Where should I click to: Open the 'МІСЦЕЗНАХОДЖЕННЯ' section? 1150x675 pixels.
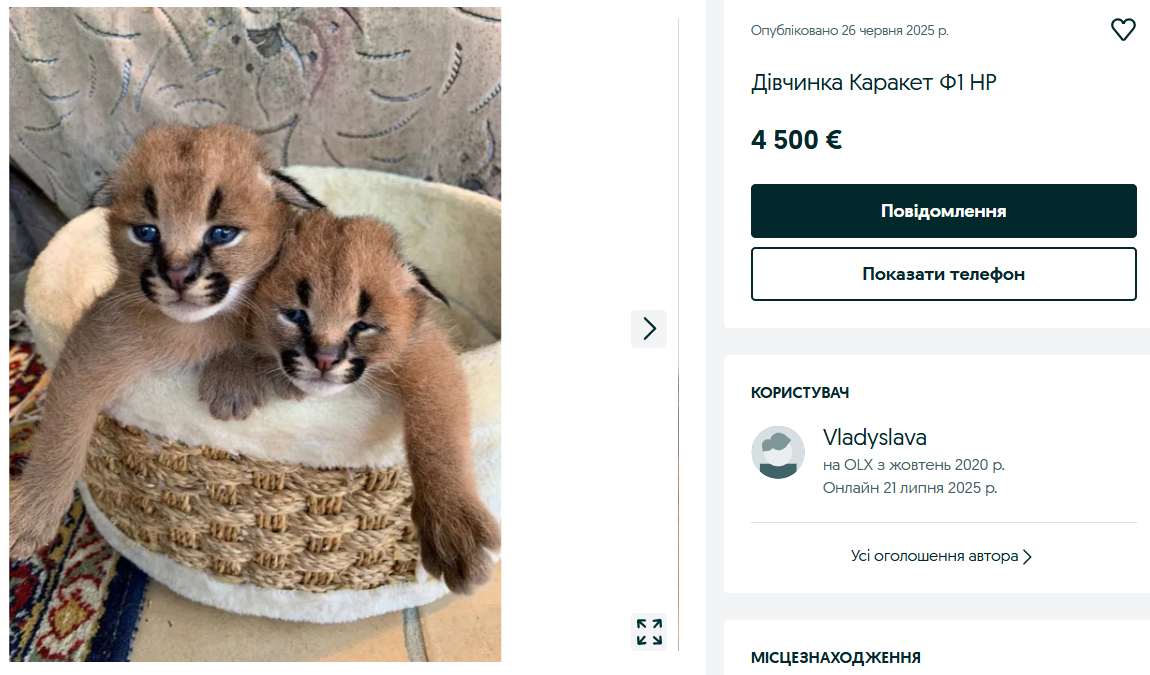(x=838, y=657)
